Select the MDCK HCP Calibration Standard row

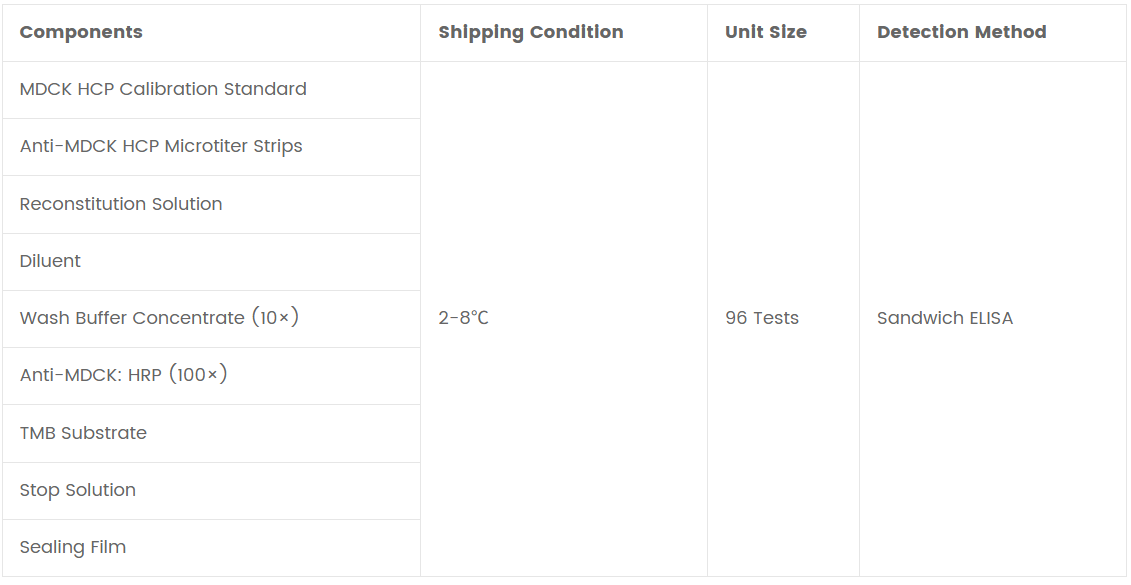163,89
